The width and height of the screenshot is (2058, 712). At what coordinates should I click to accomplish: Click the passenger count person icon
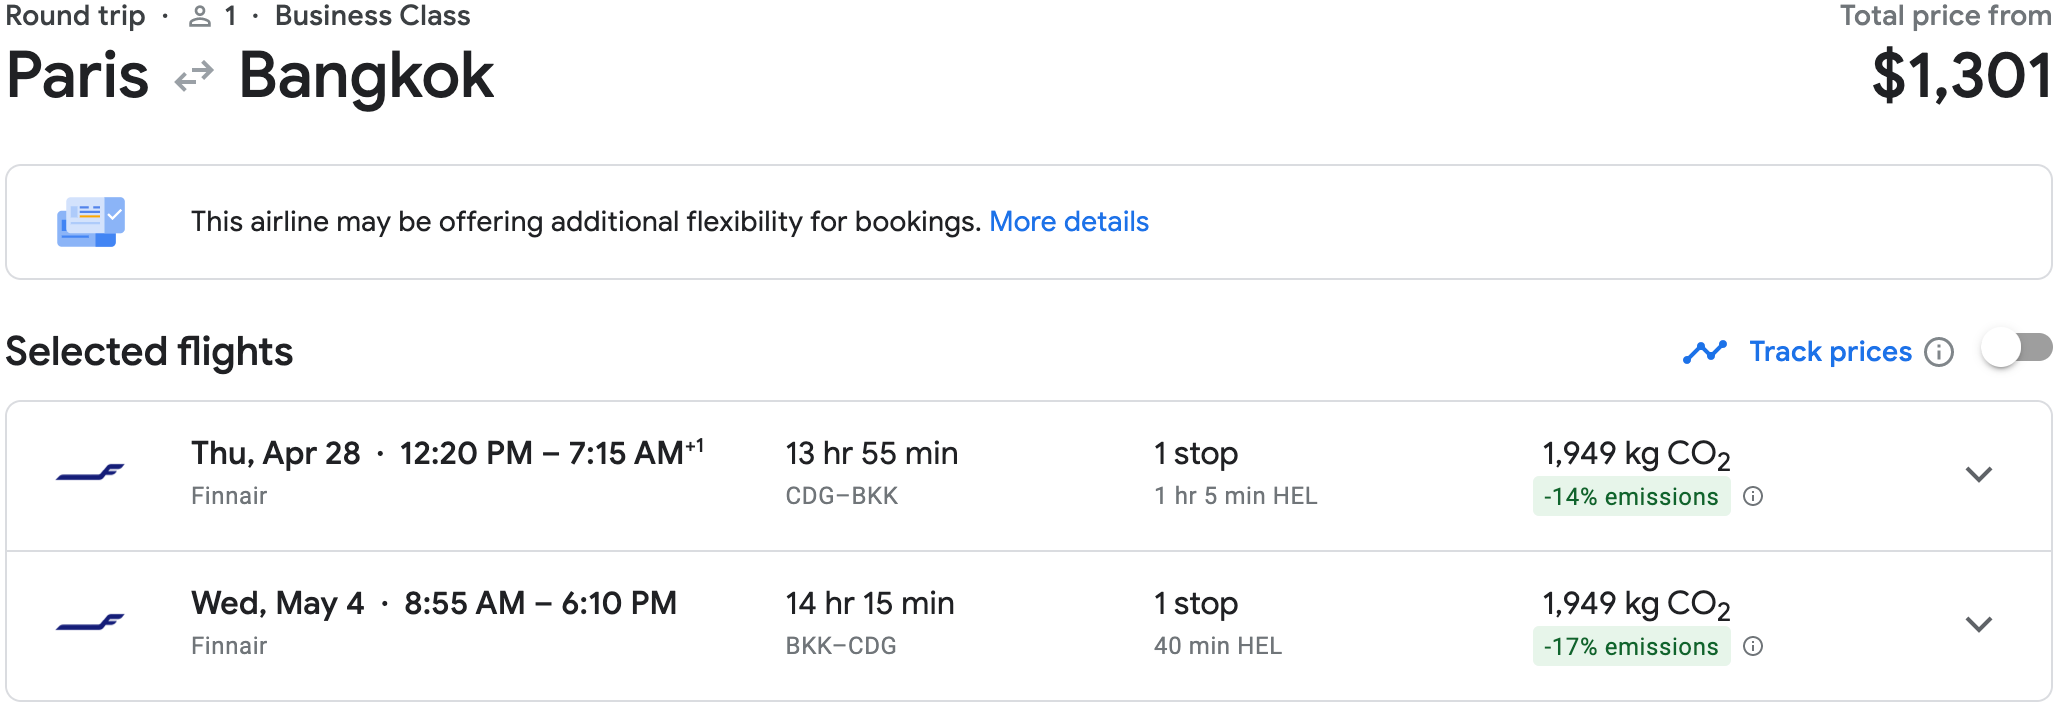click(198, 15)
